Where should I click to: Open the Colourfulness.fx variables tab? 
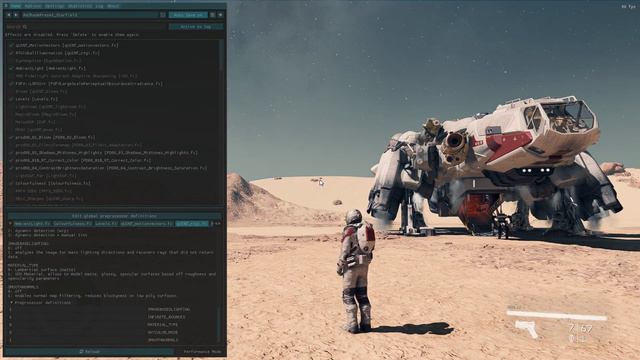pos(73,224)
